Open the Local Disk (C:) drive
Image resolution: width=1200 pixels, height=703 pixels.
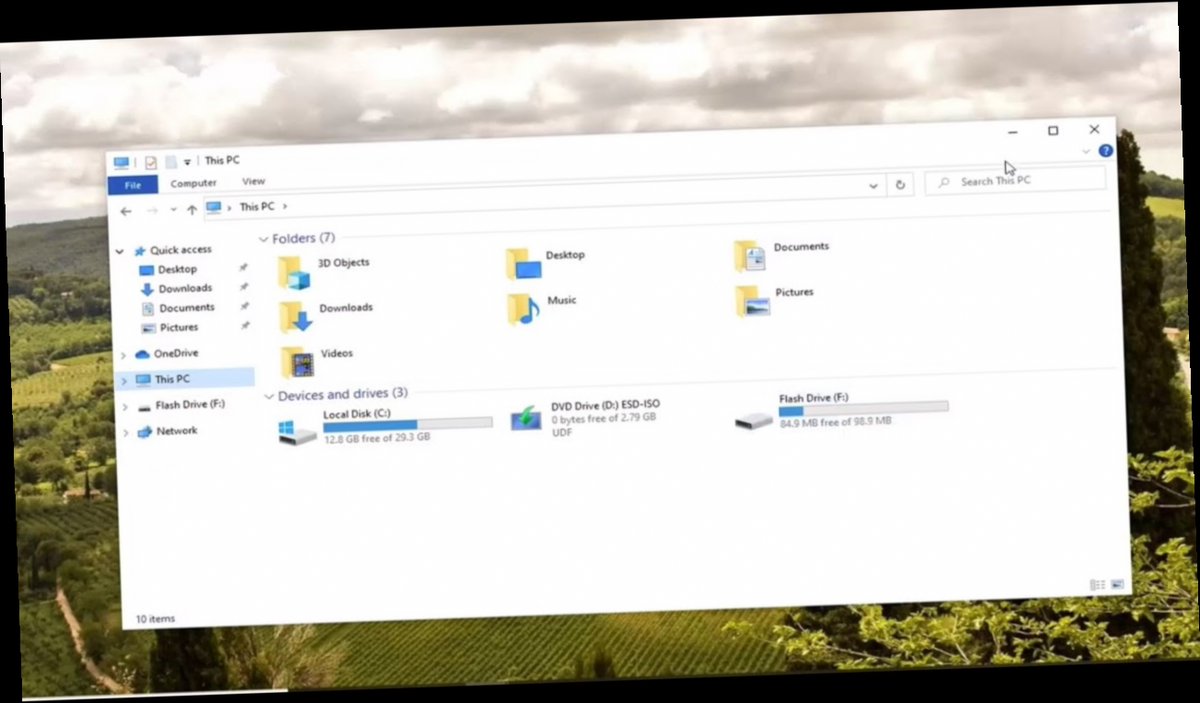pos(357,413)
